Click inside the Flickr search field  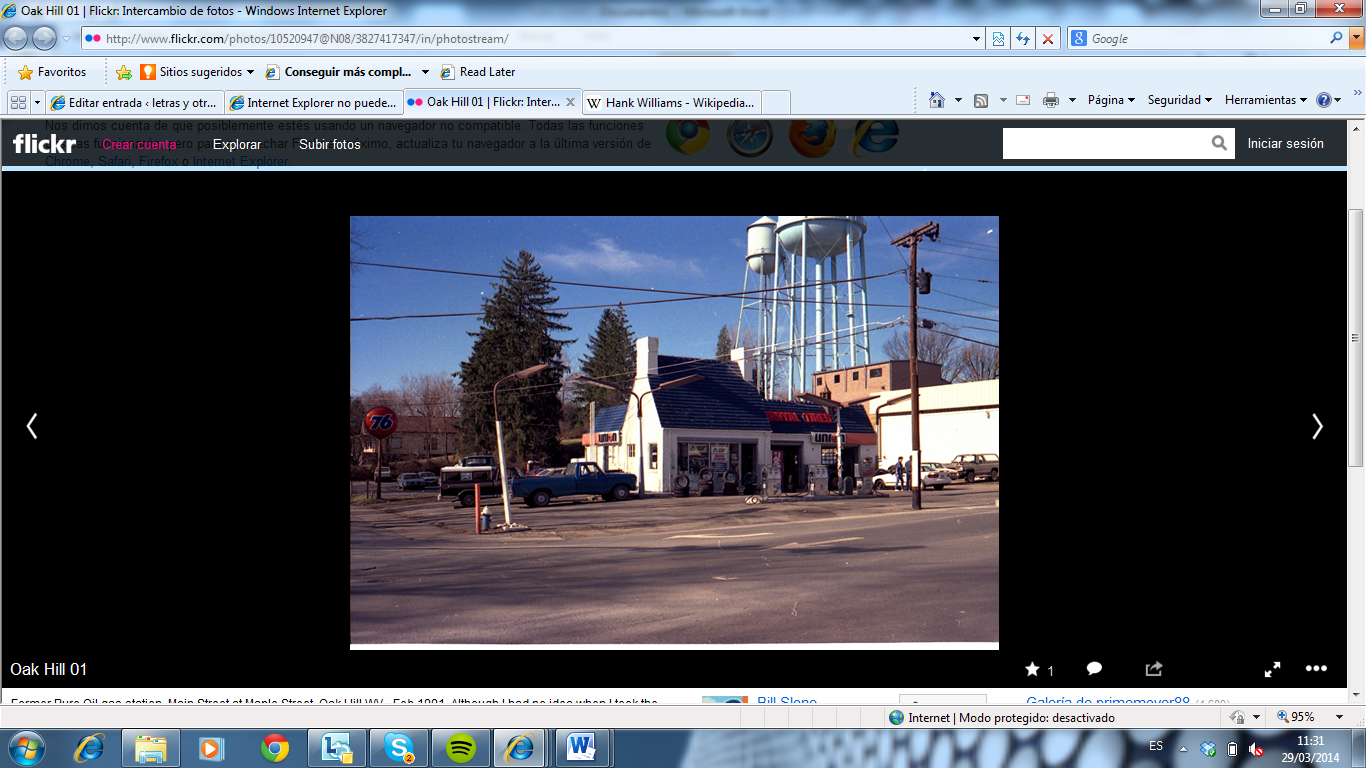[1105, 143]
